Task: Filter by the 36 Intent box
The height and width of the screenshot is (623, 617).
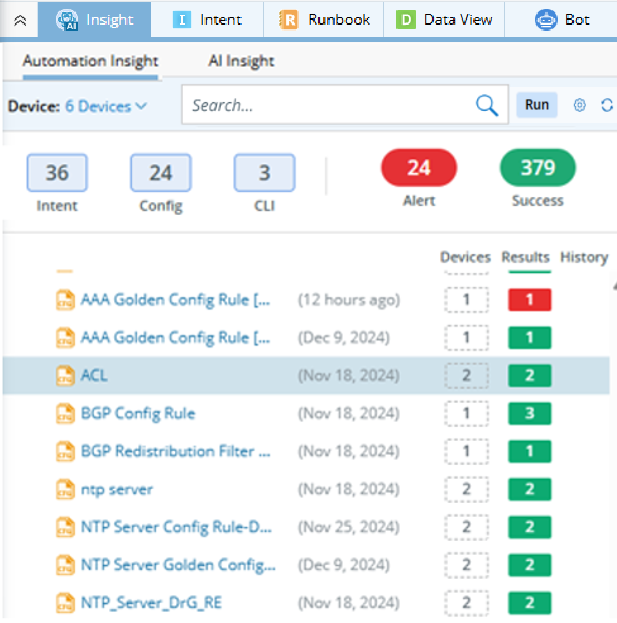Action: [x=57, y=173]
